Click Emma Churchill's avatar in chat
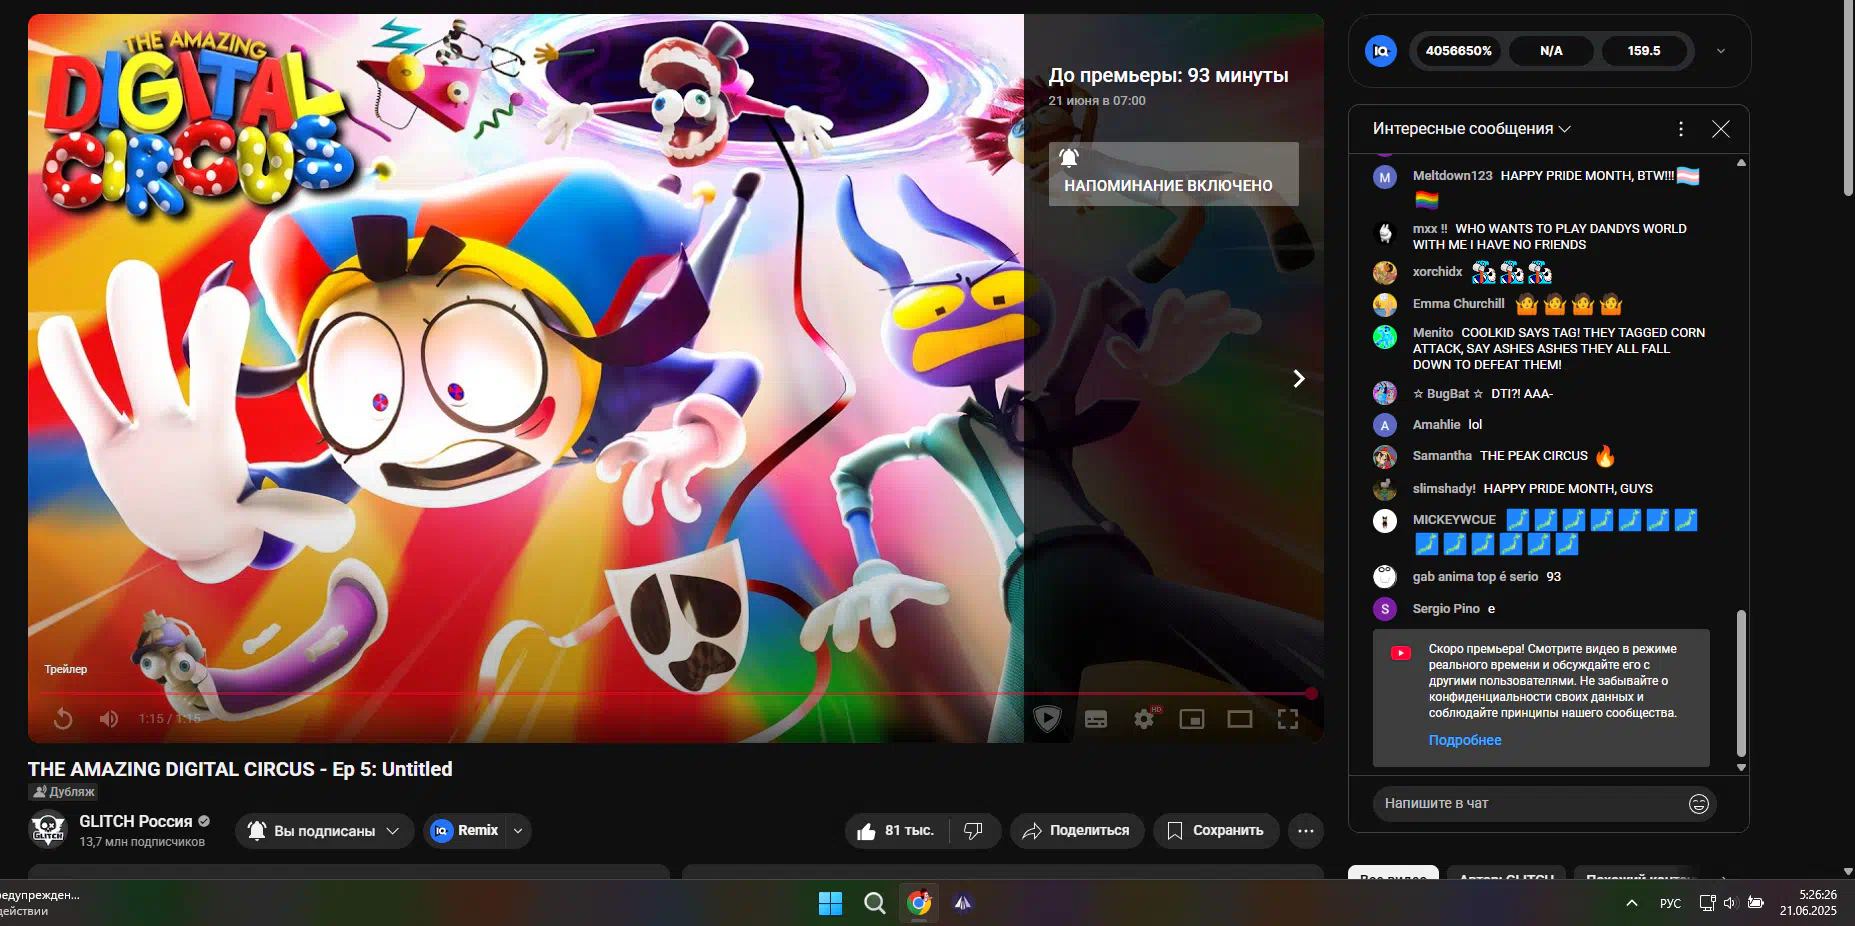Viewport: 1855px width, 926px height. pyautogui.click(x=1385, y=305)
